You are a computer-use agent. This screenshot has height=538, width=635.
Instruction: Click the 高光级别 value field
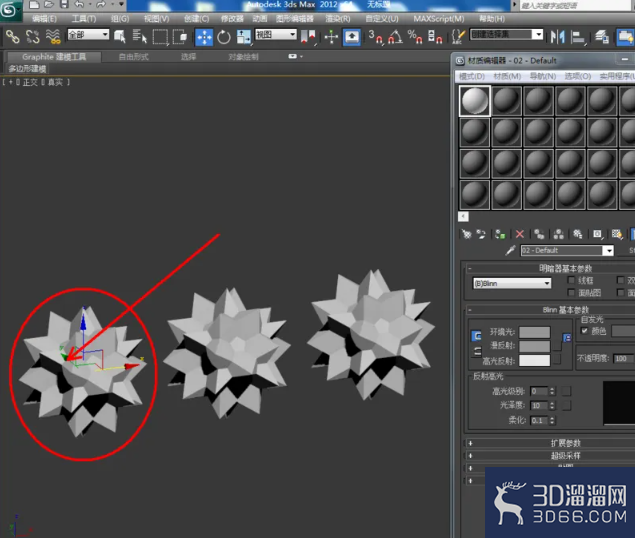click(539, 391)
